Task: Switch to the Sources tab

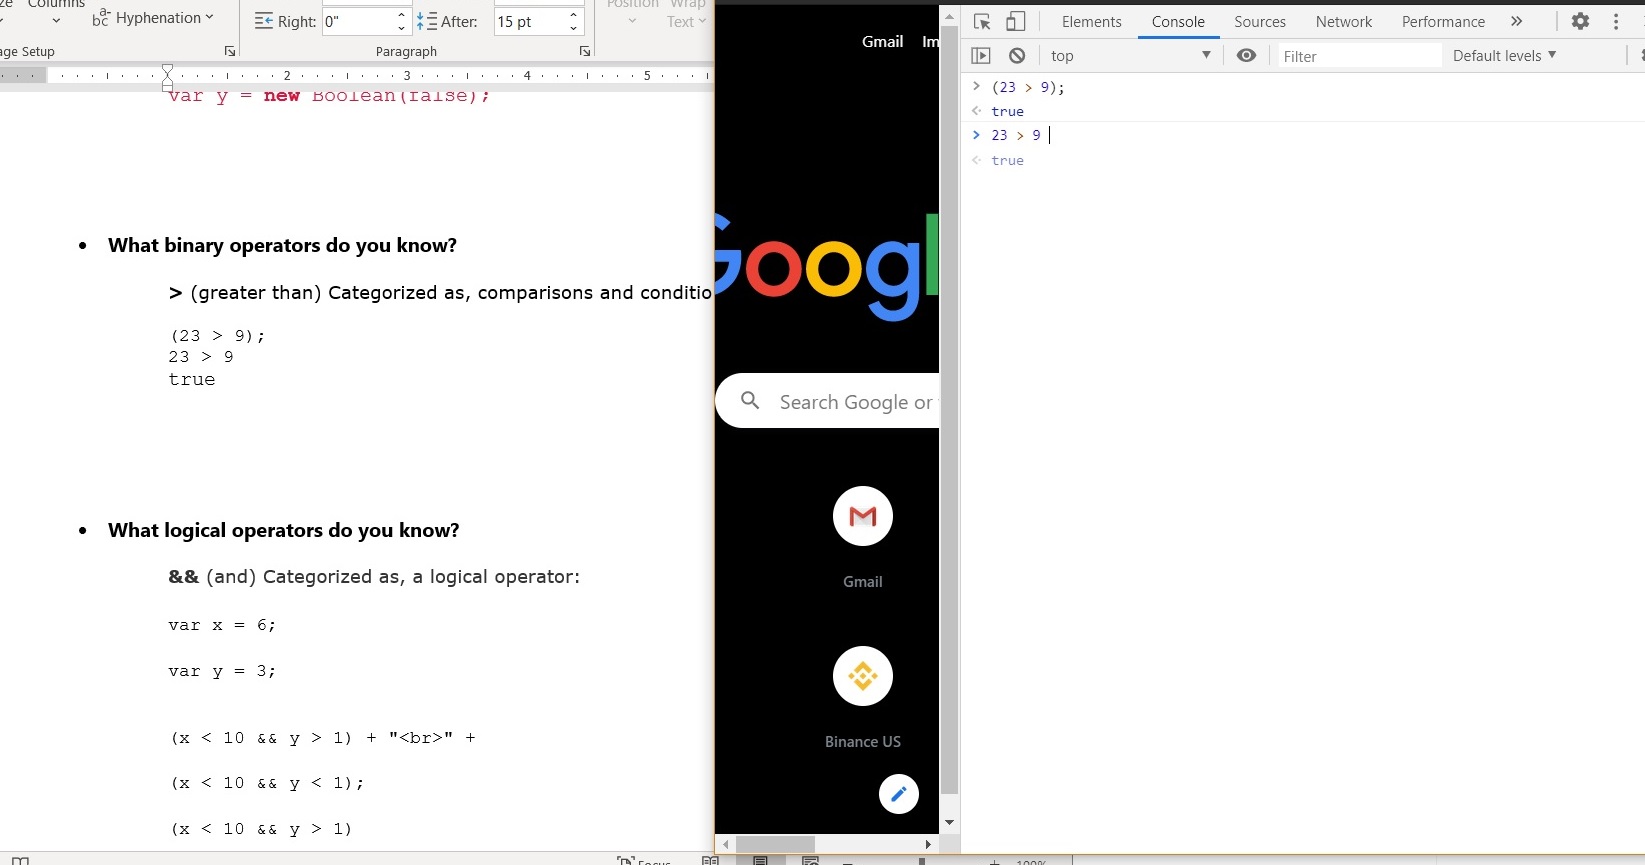Action: pyautogui.click(x=1260, y=21)
